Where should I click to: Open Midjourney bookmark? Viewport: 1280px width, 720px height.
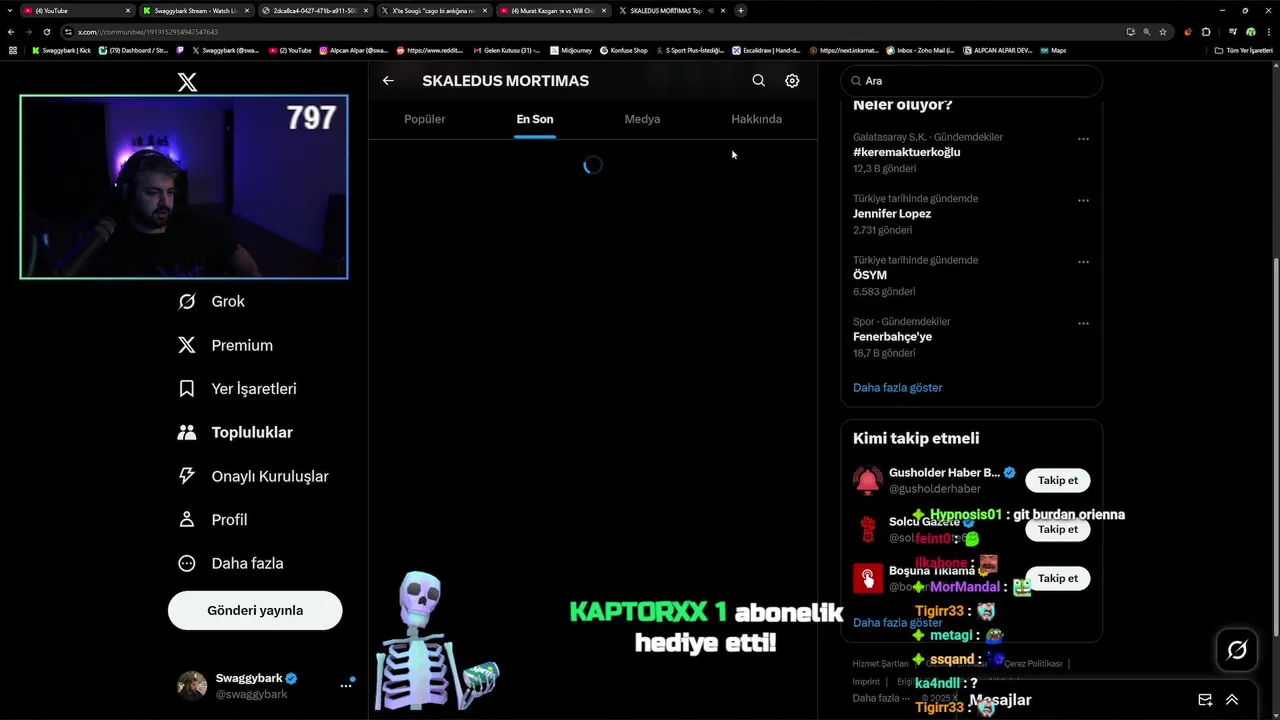point(571,50)
